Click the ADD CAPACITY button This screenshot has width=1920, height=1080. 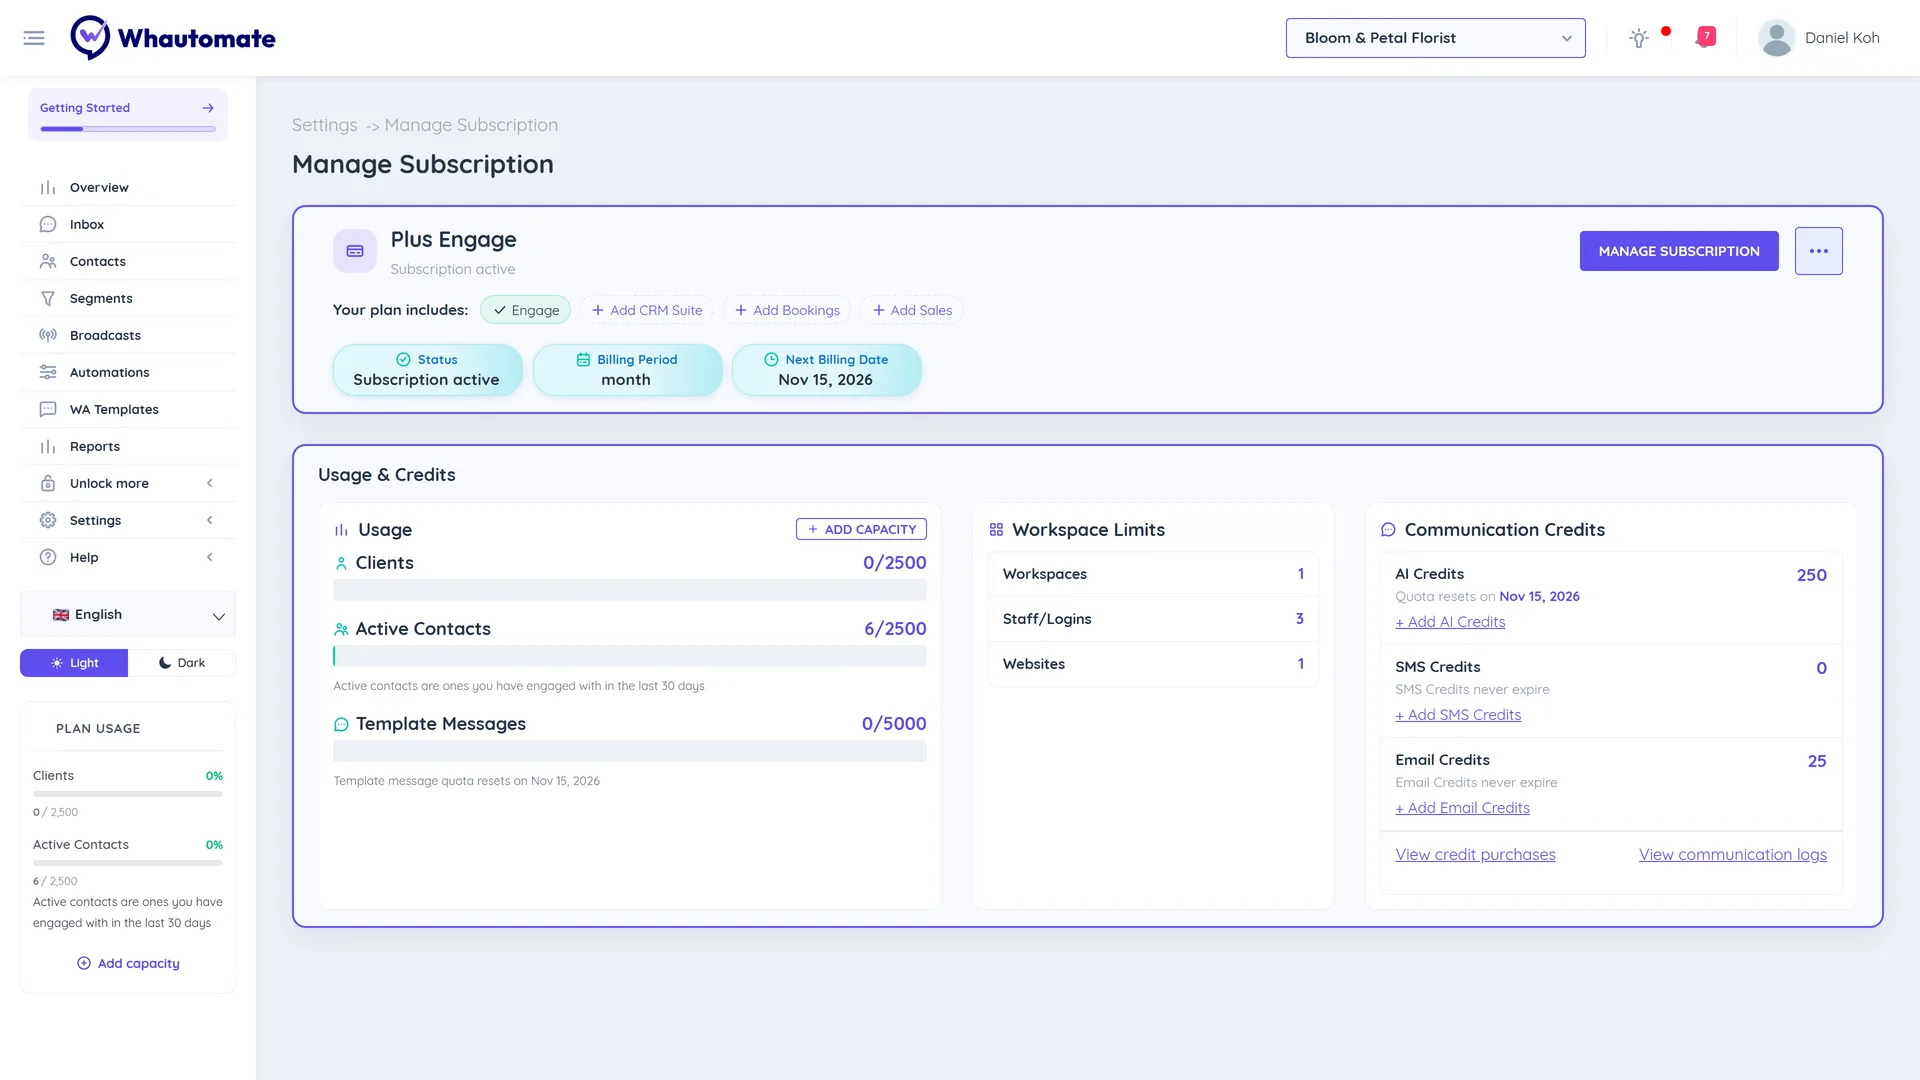pos(861,529)
